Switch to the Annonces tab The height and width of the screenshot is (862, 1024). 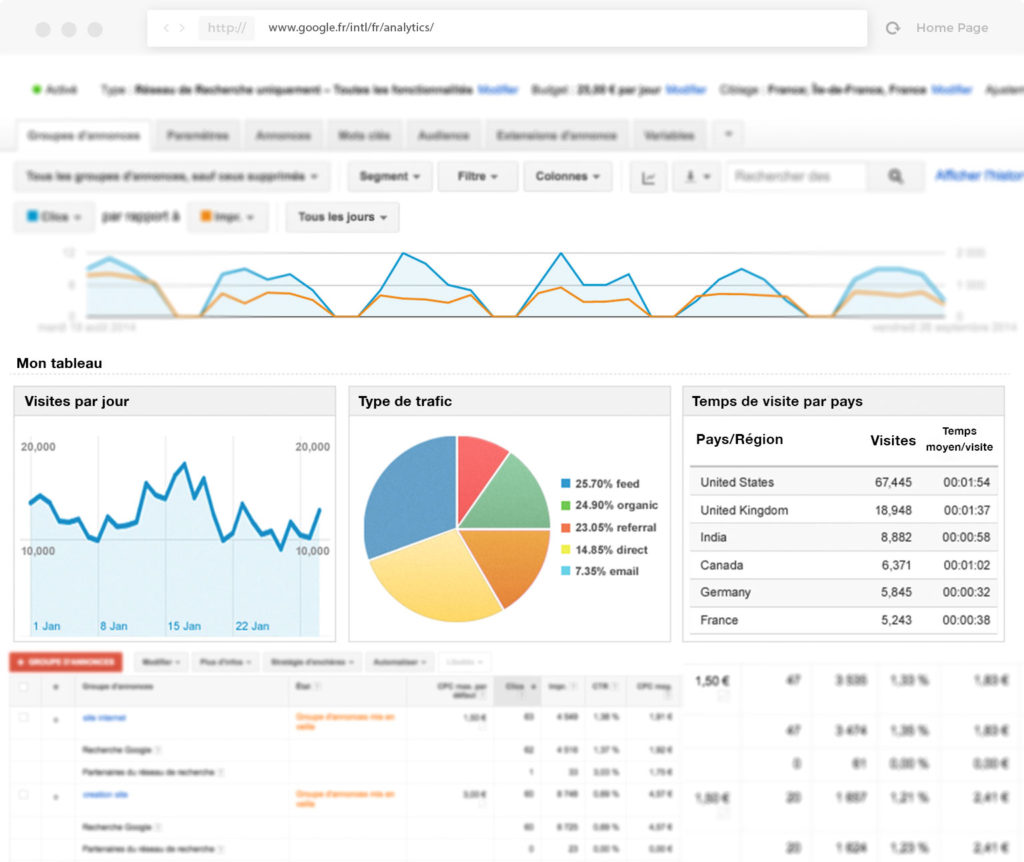point(283,136)
